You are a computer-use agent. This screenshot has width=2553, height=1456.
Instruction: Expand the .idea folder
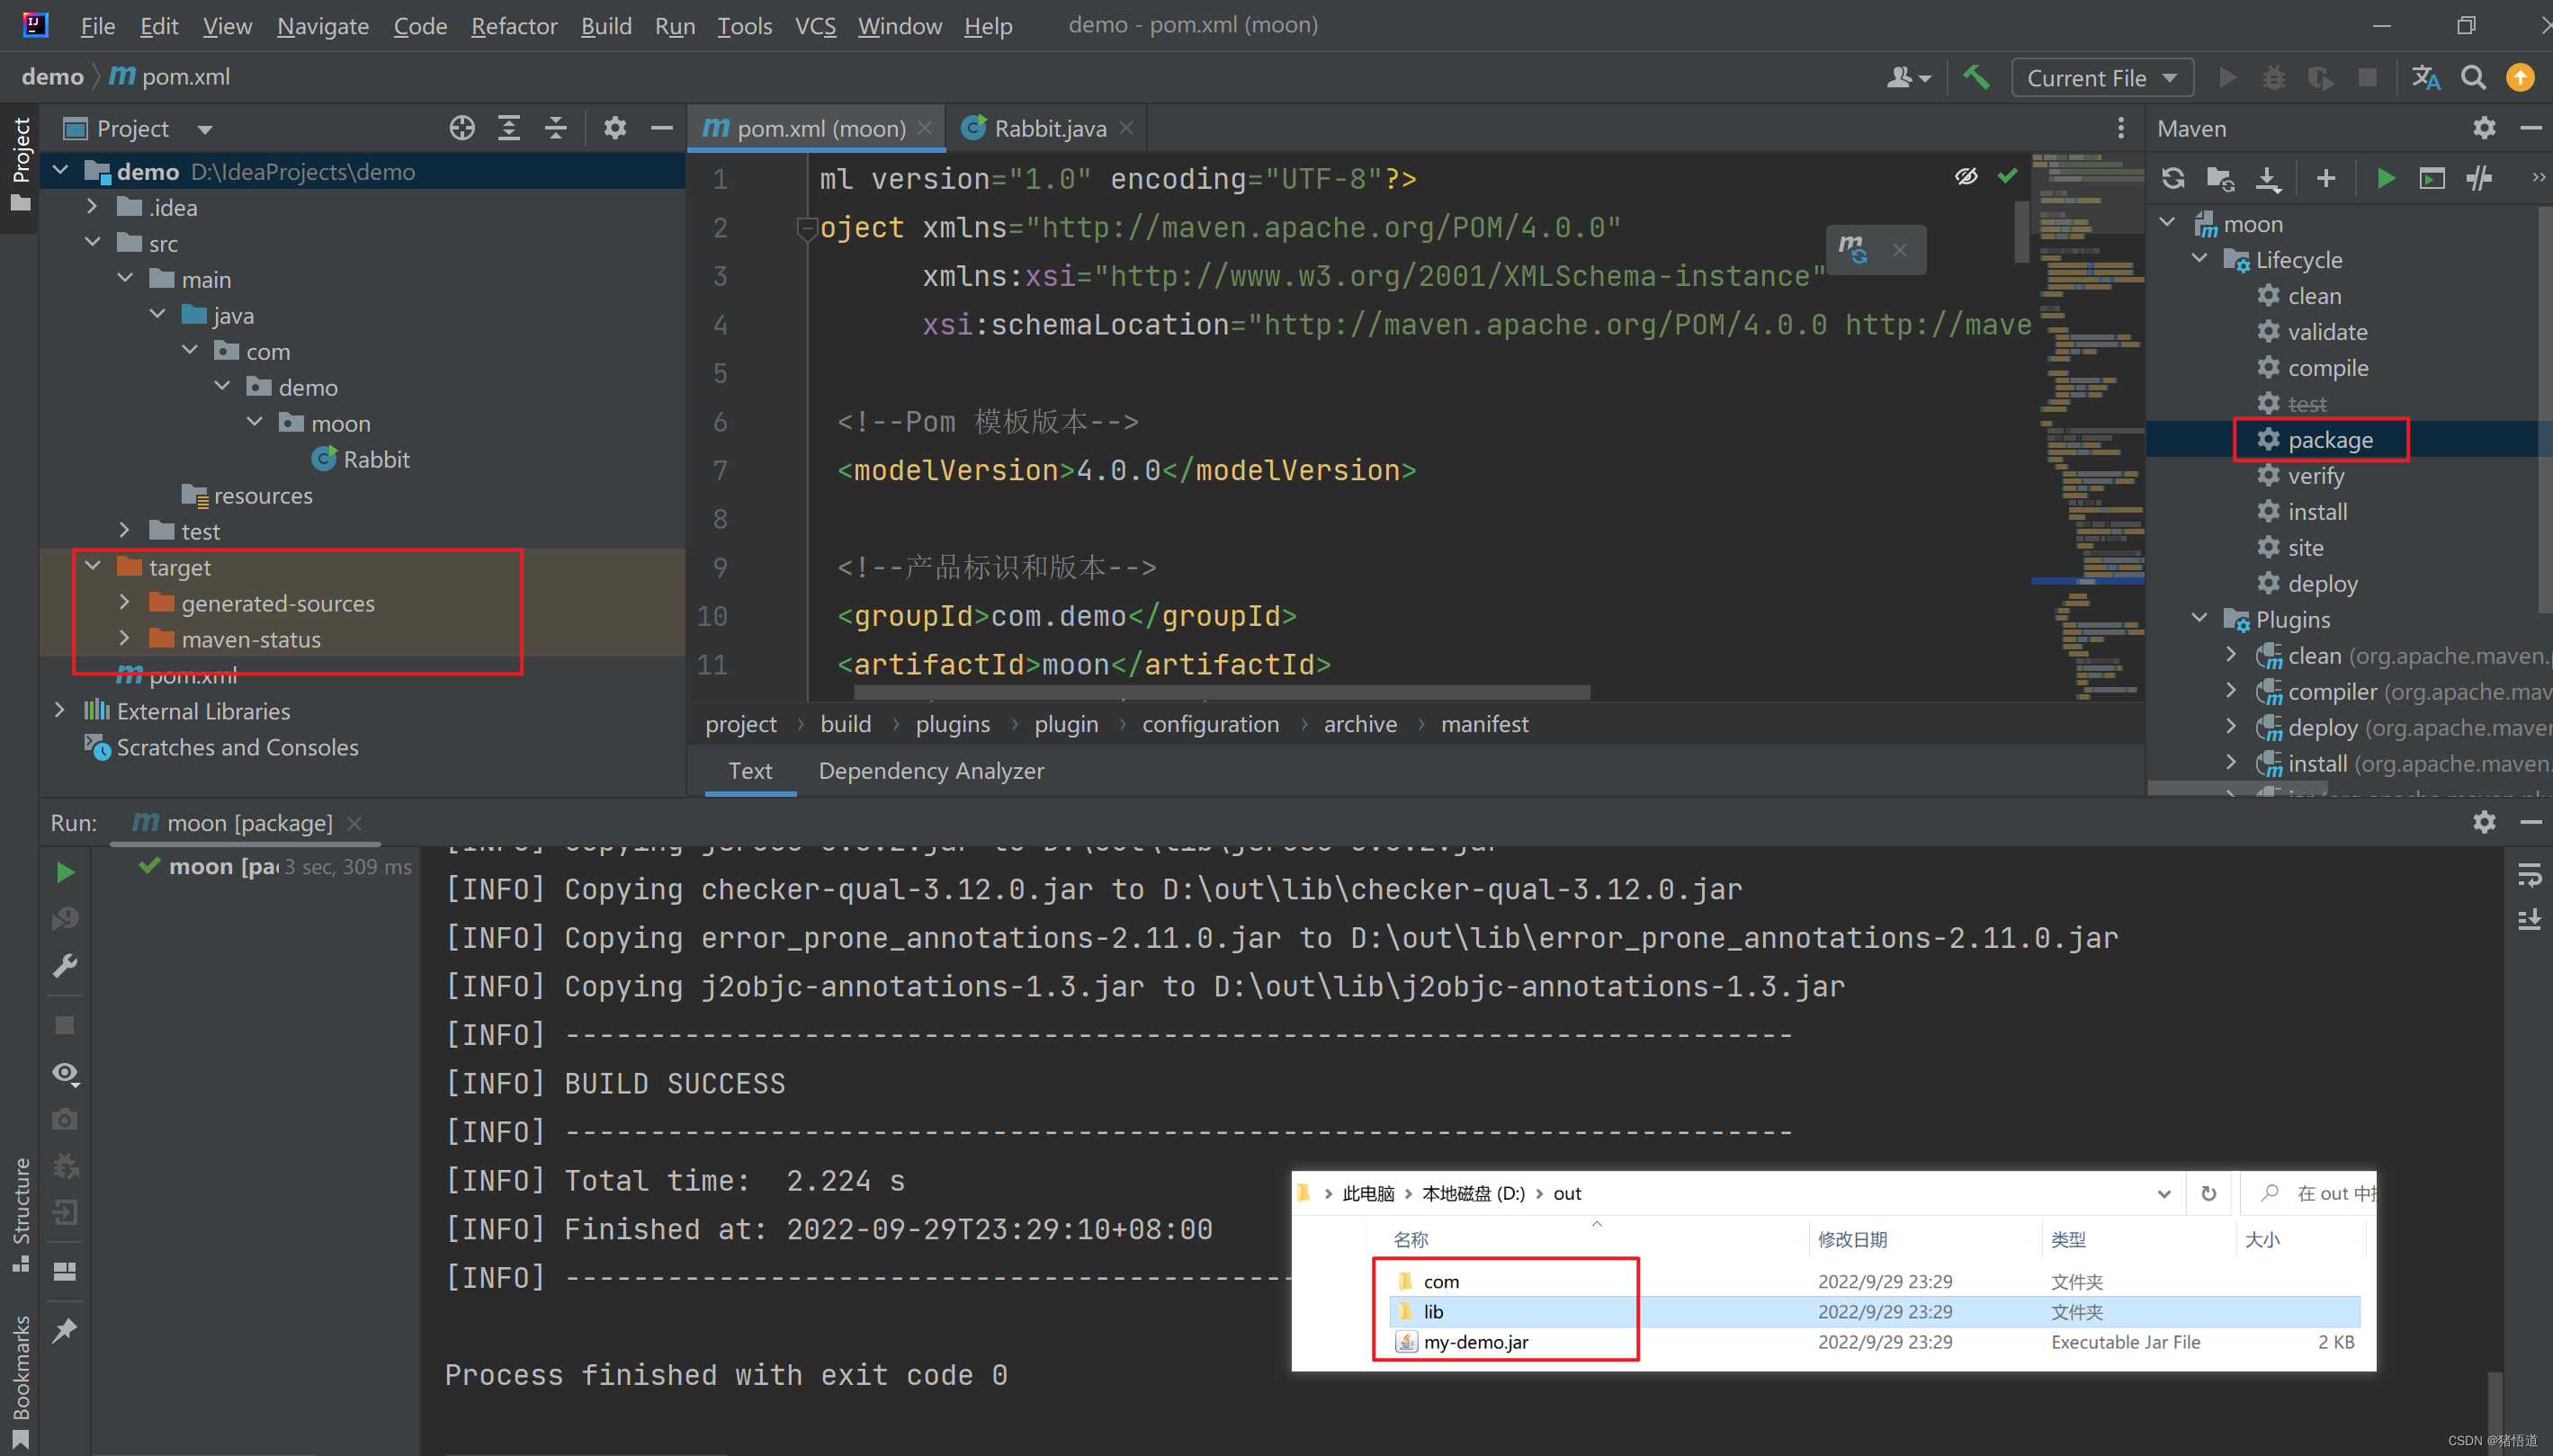tap(92, 207)
